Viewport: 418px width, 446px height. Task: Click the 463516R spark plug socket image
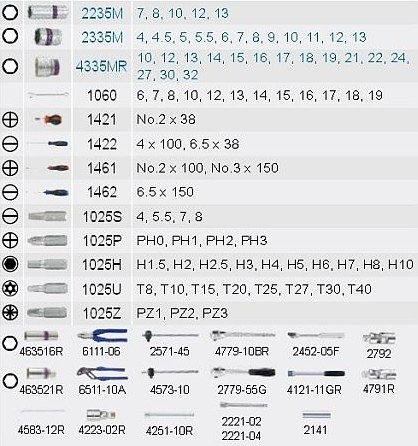point(41,336)
